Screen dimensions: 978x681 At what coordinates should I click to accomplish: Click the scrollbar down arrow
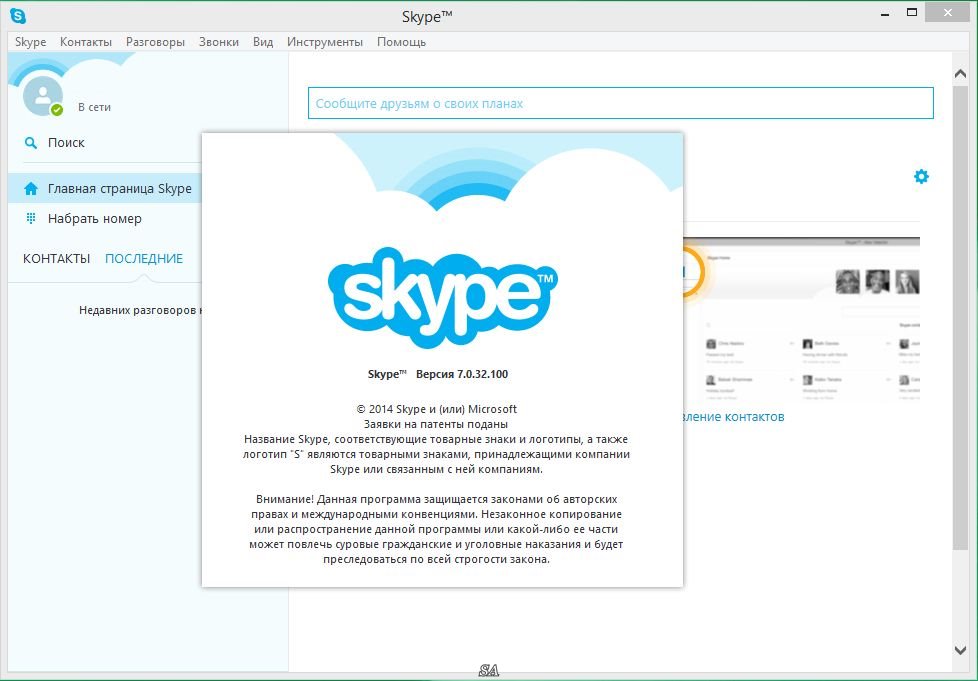[x=961, y=650]
